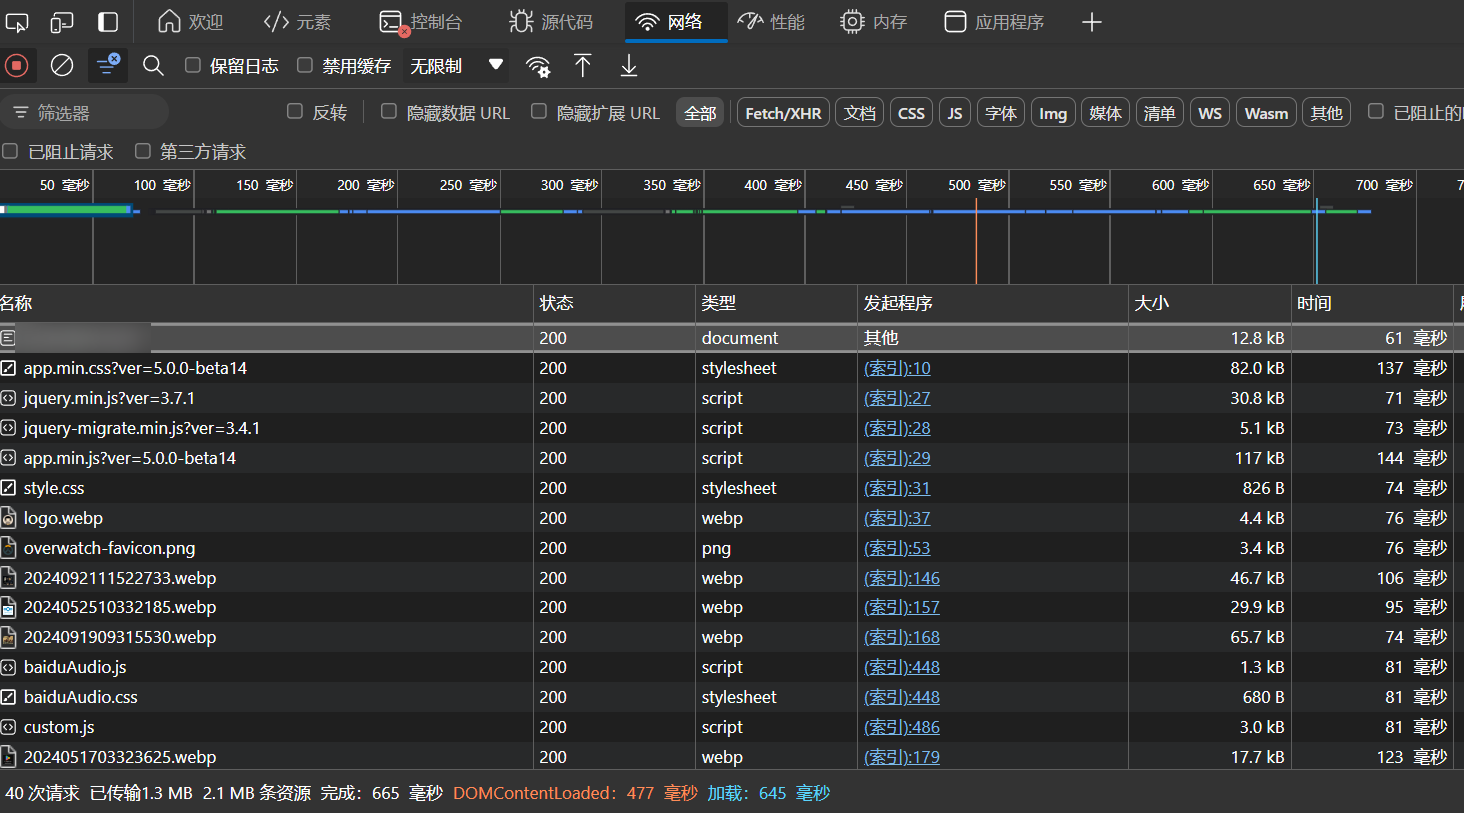Open initiator link (索引):179
This screenshot has width=1464, height=813.
click(x=902, y=757)
